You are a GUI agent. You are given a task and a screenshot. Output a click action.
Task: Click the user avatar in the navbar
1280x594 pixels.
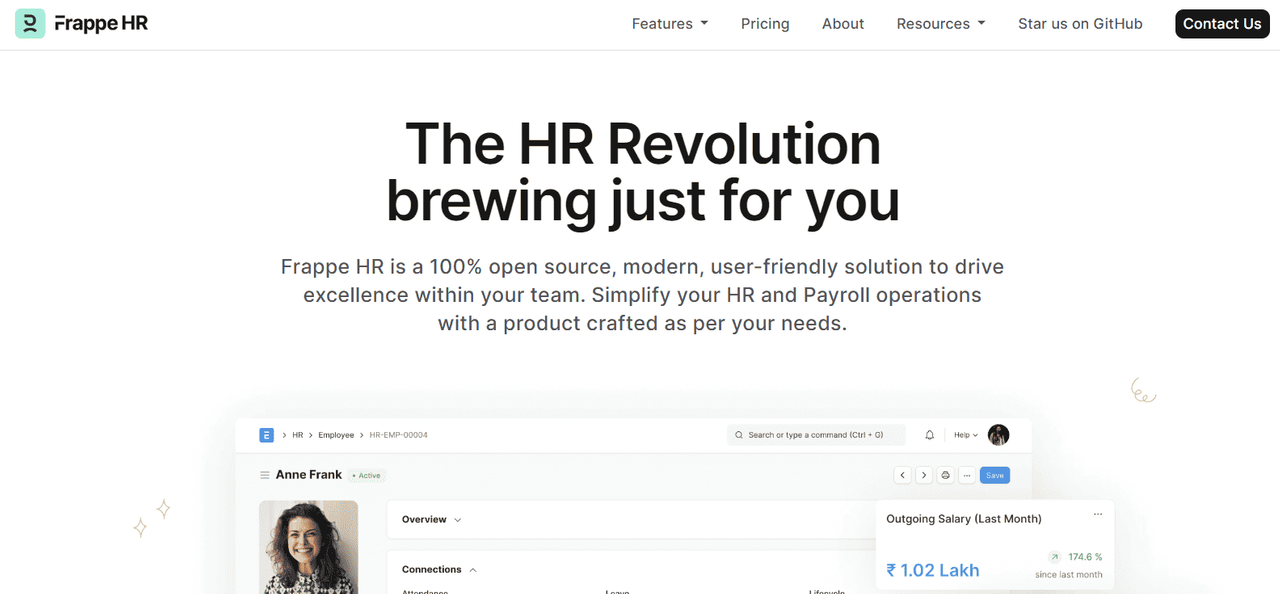click(x=998, y=435)
